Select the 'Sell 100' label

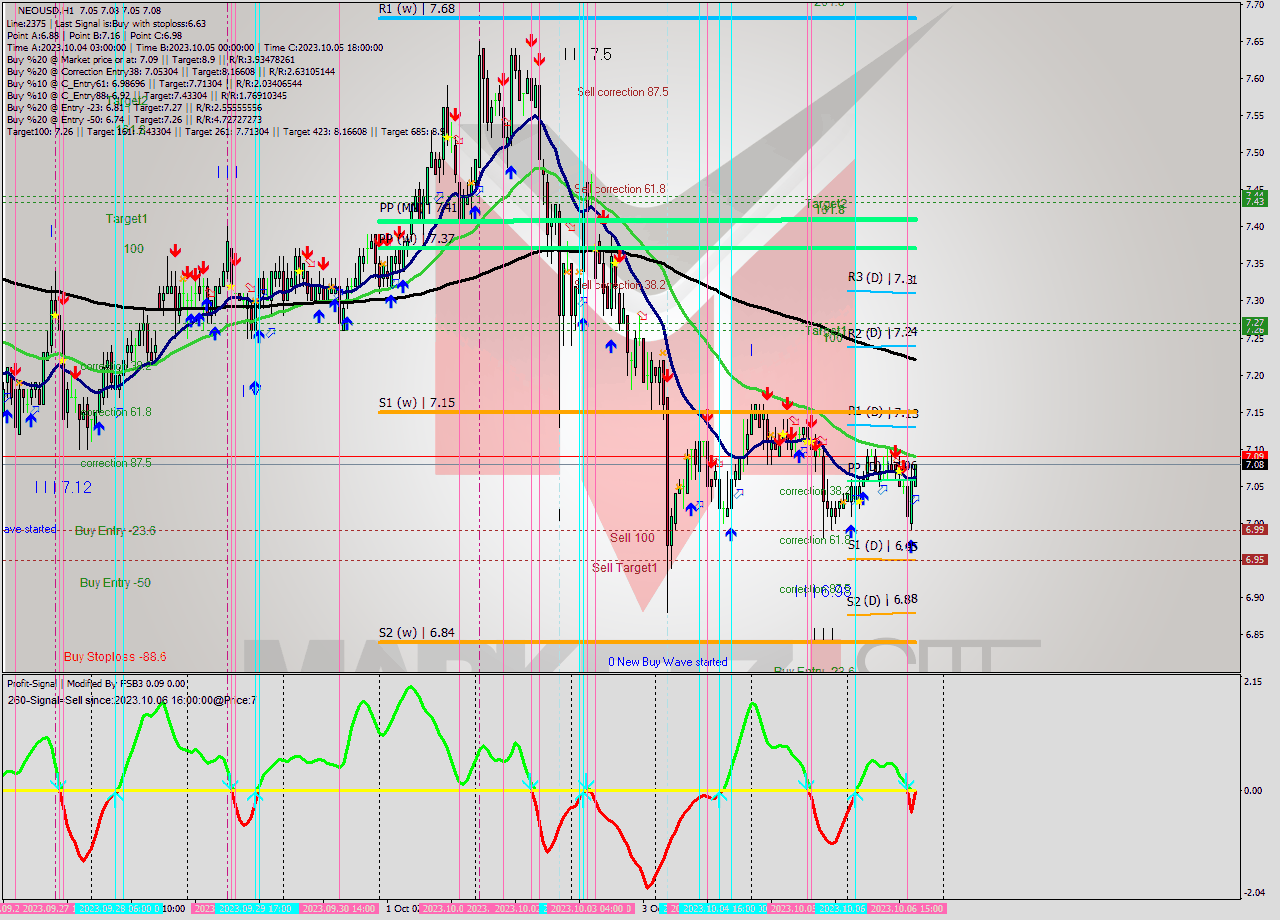pyautogui.click(x=632, y=538)
